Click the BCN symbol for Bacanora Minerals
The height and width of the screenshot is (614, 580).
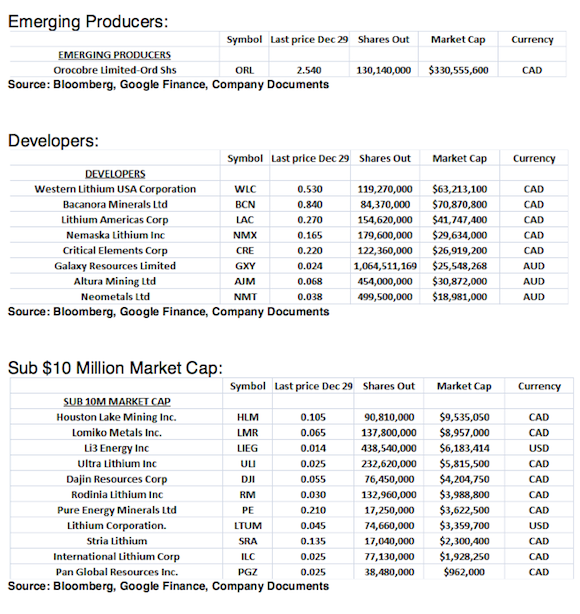click(245, 204)
